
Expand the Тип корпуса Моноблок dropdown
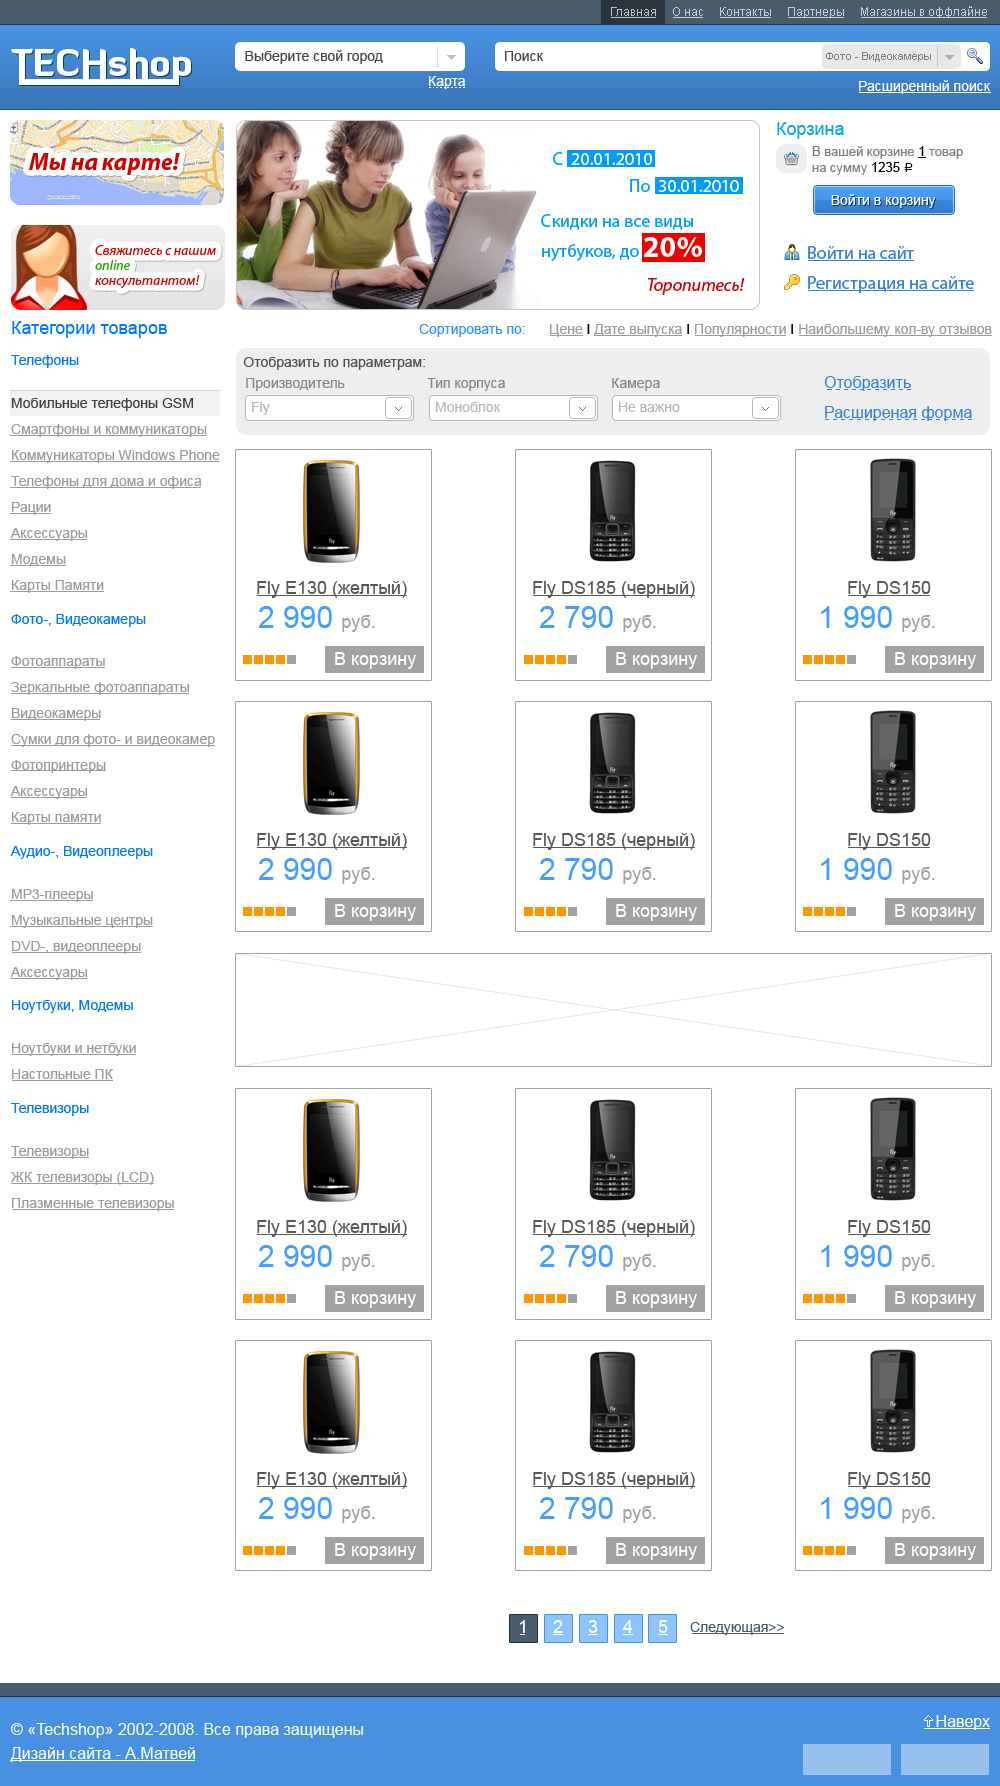(x=582, y=408)
